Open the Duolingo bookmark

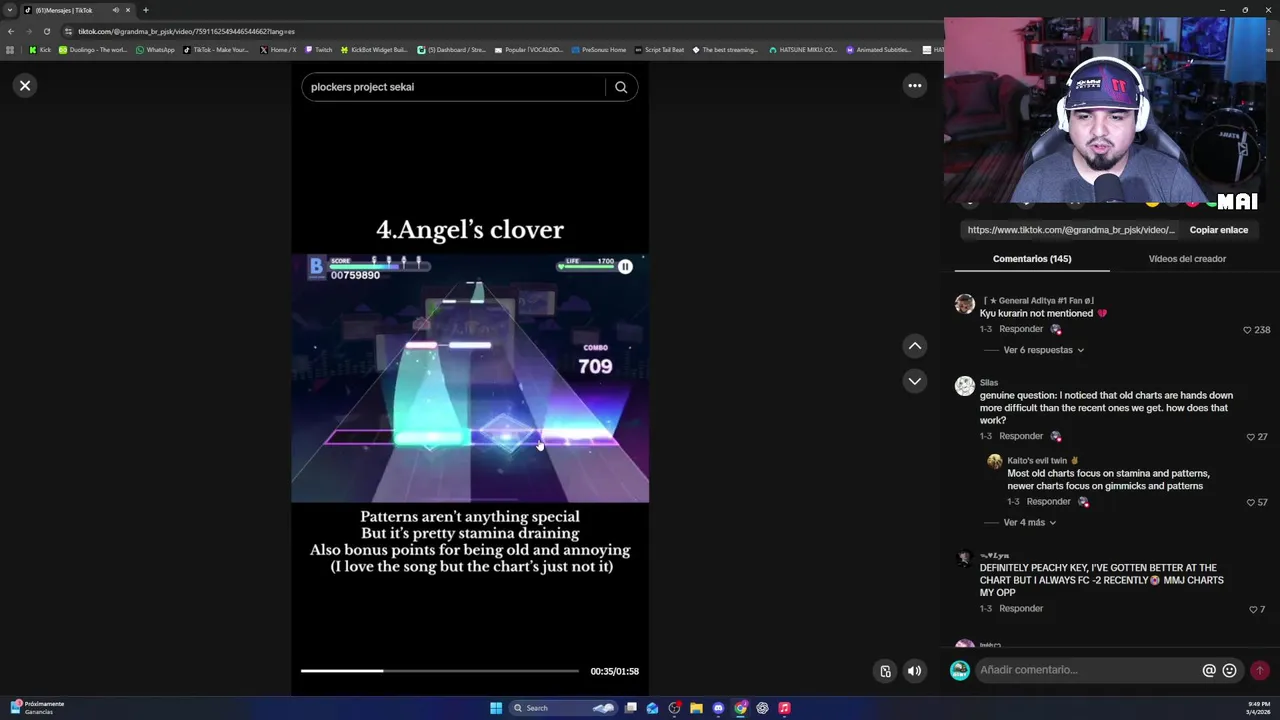pyautogui.click(x=93, y=50)
